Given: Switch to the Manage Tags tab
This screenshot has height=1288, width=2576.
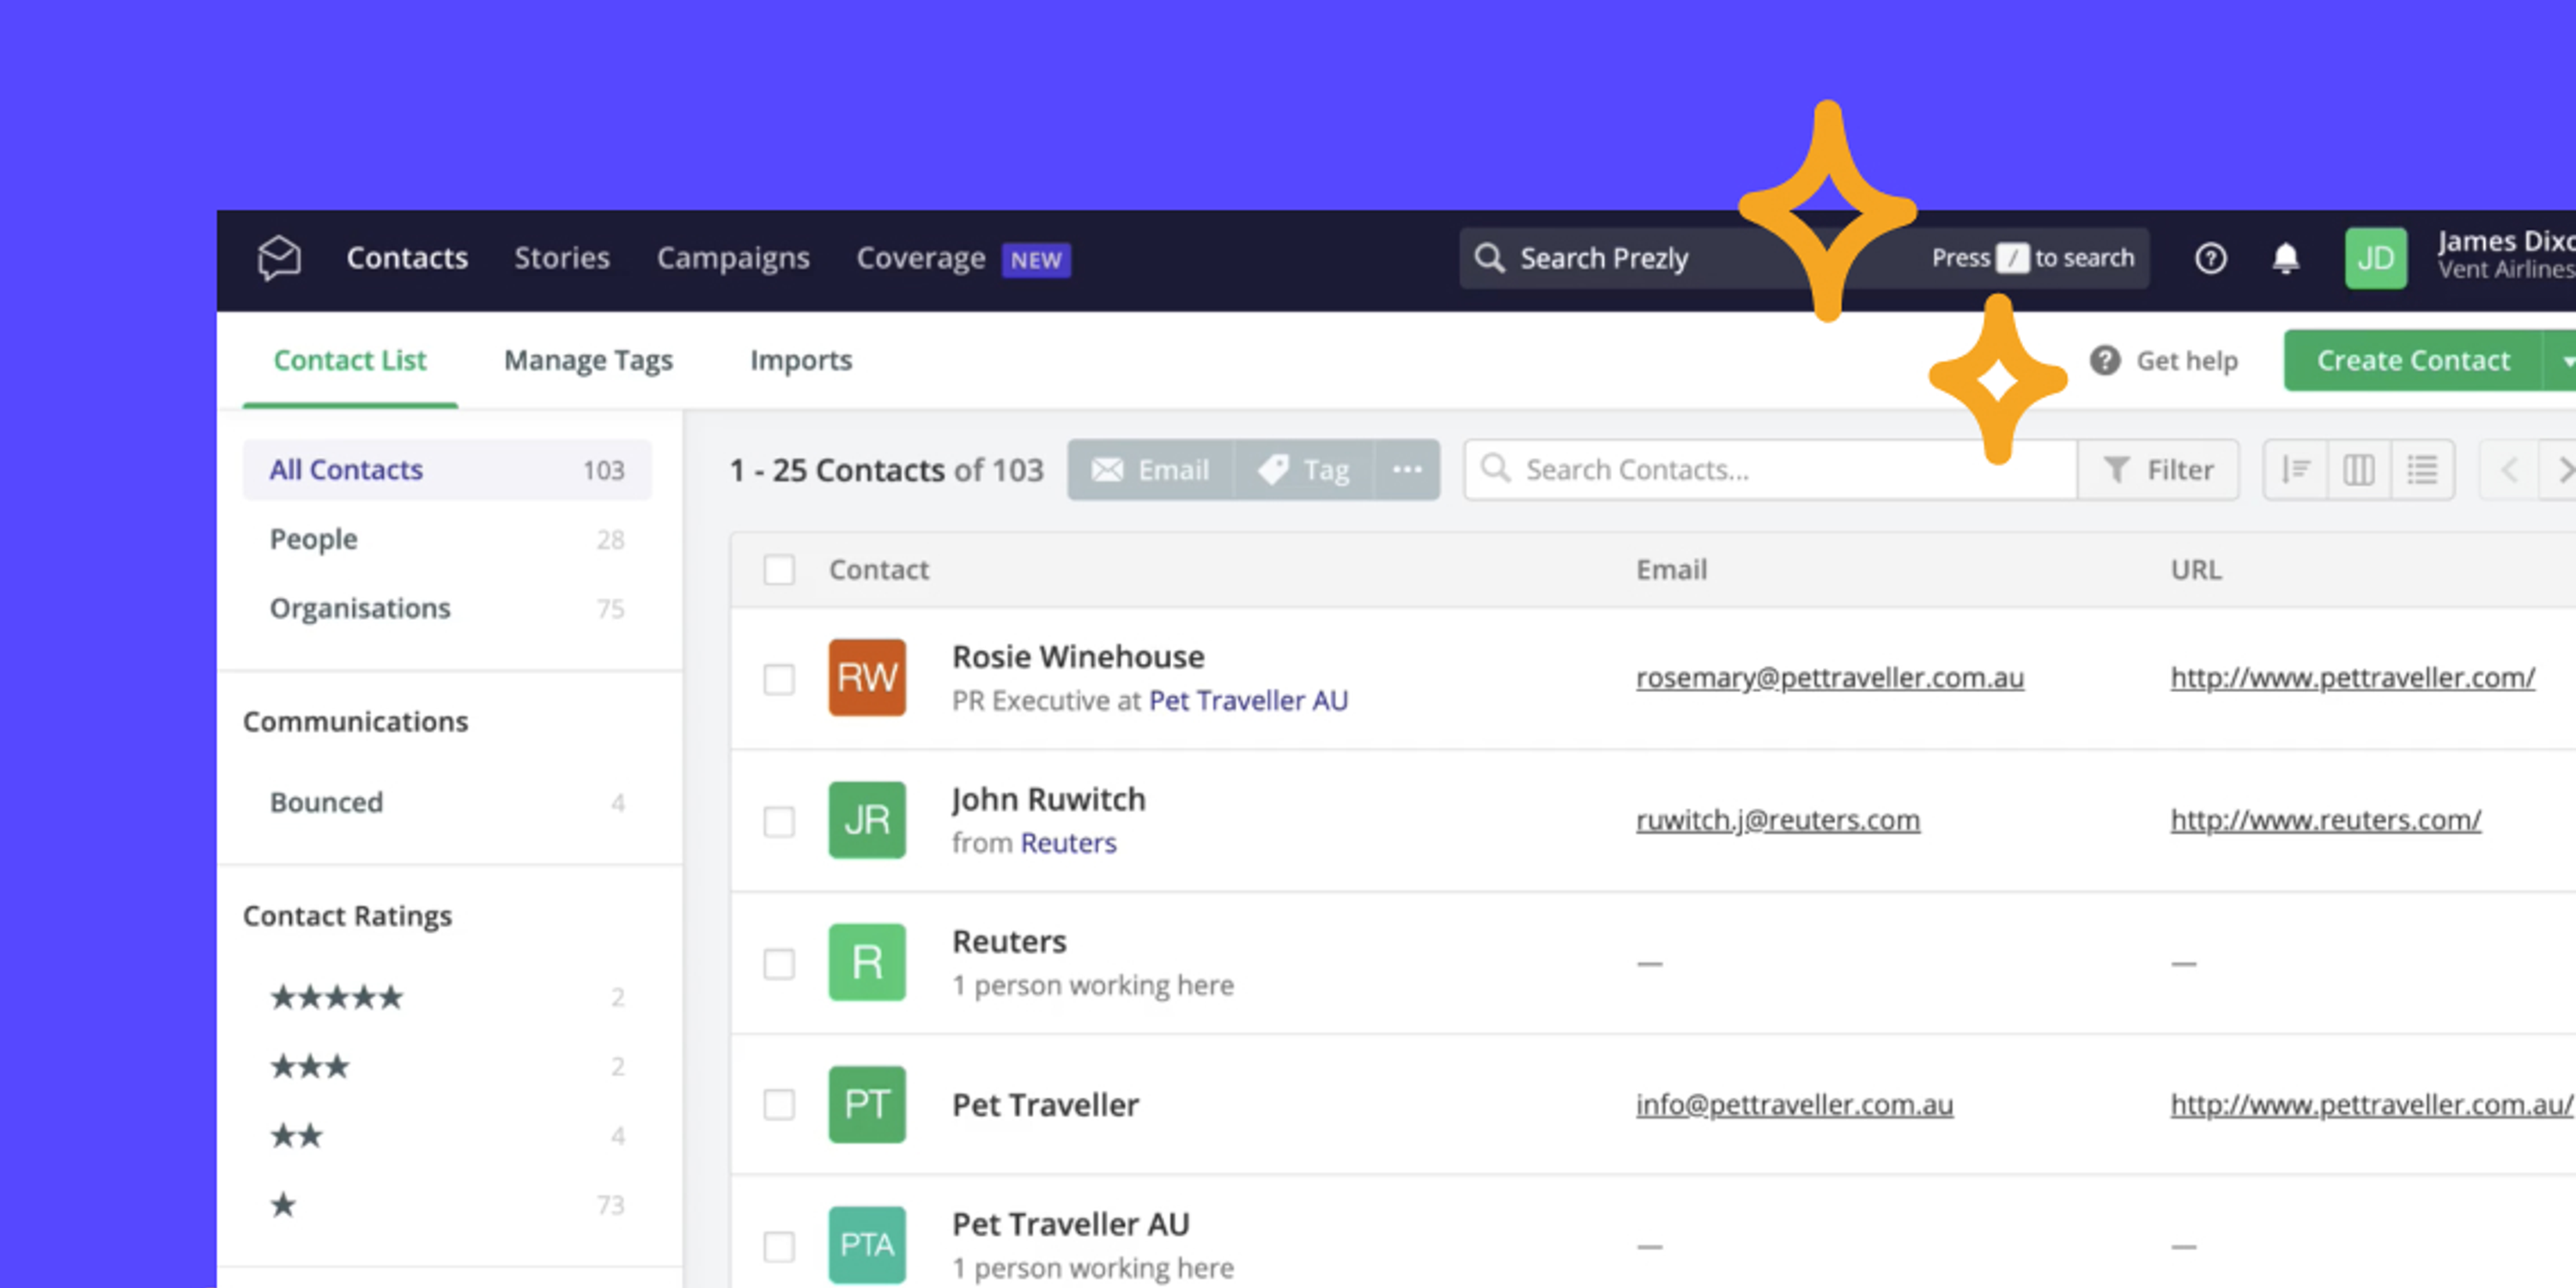Looking at the screenshot, I should coord(588,360).
